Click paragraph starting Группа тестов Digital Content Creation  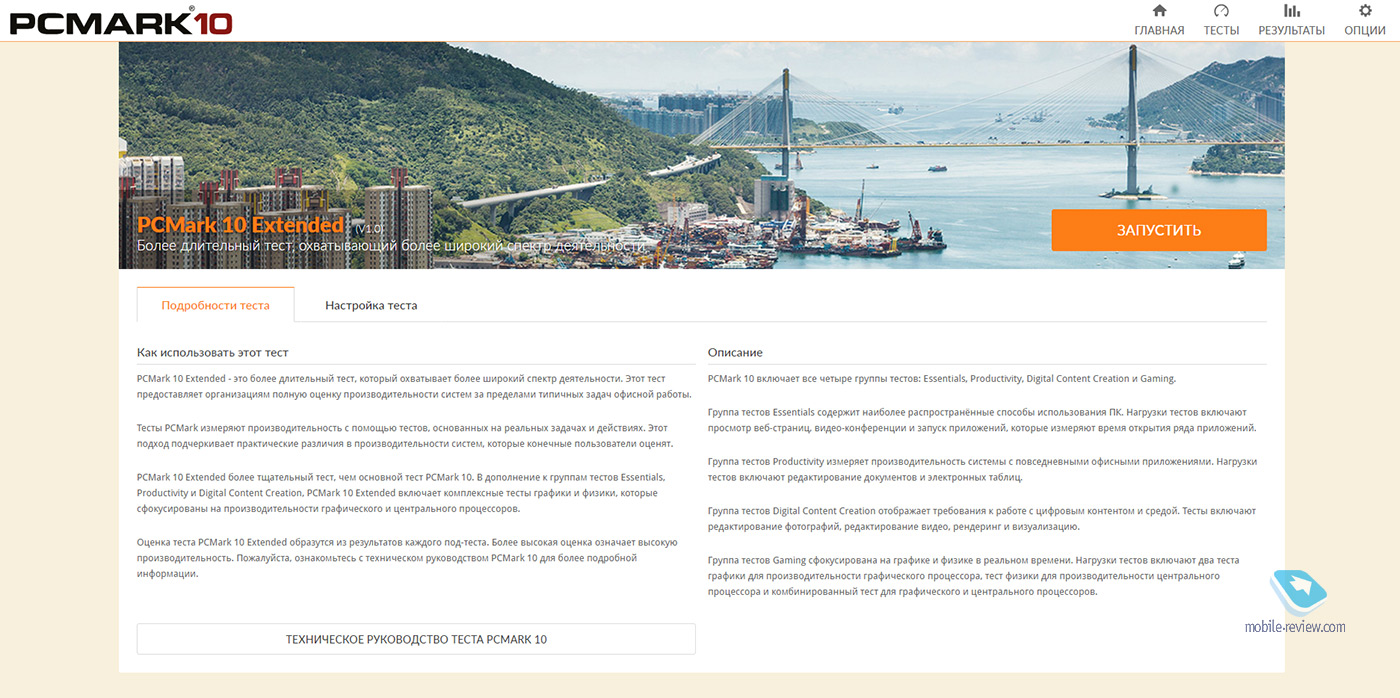click(x=981, y=518)
